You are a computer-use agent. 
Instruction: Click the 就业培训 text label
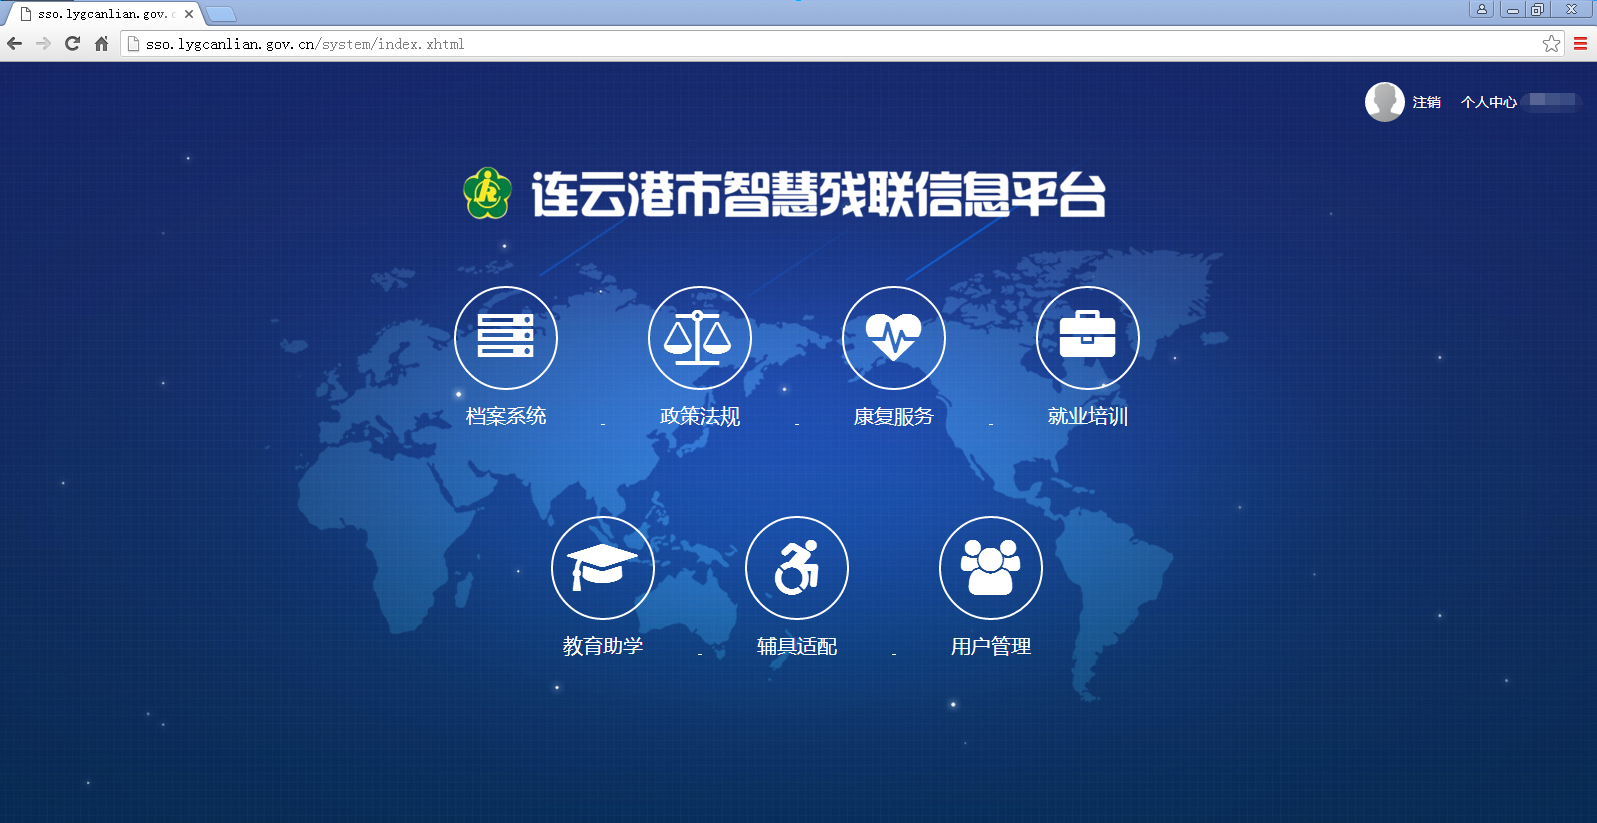[x=1087, y=416]
